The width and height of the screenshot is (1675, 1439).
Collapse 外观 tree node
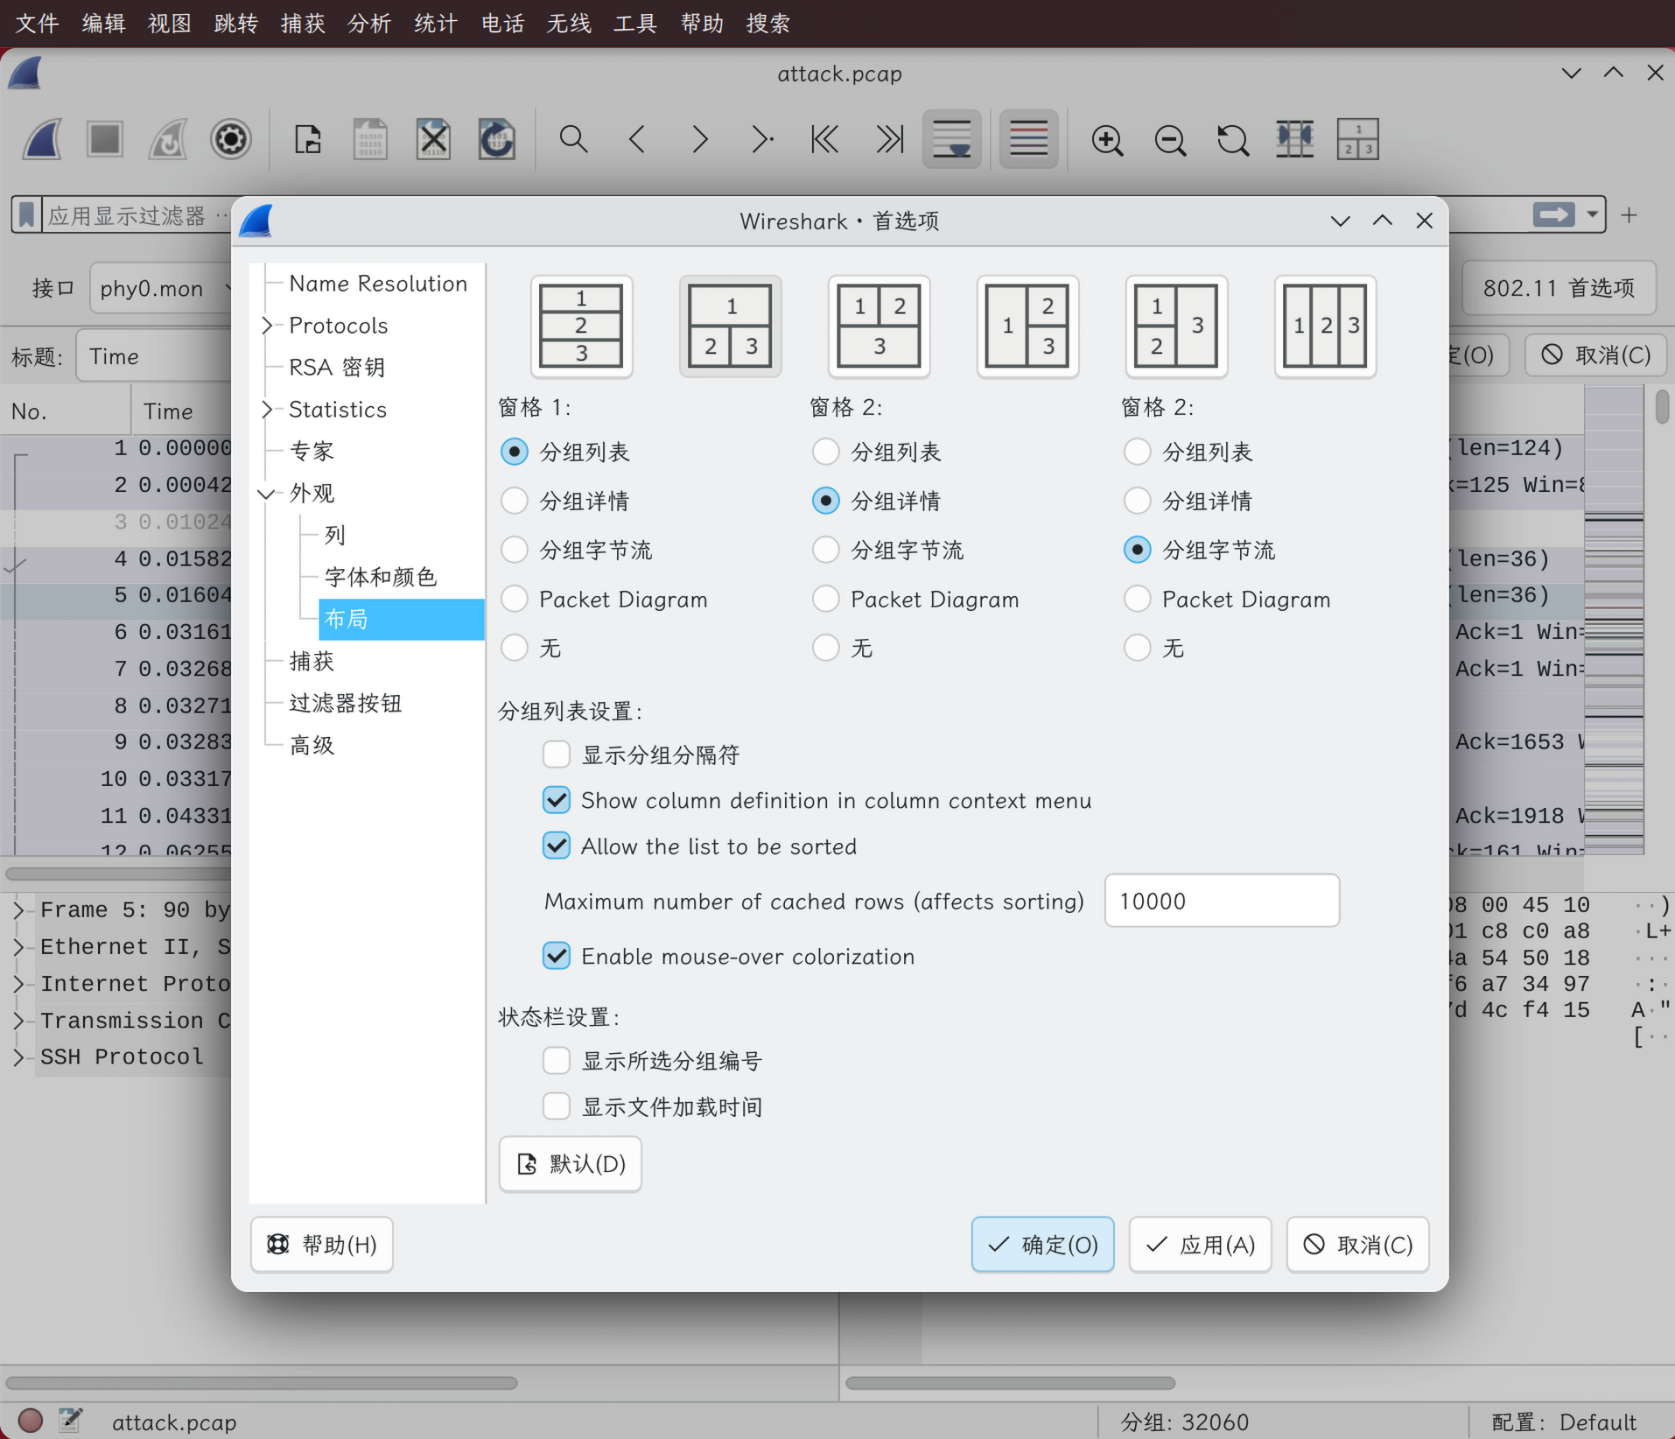click(x=267, y=493)
